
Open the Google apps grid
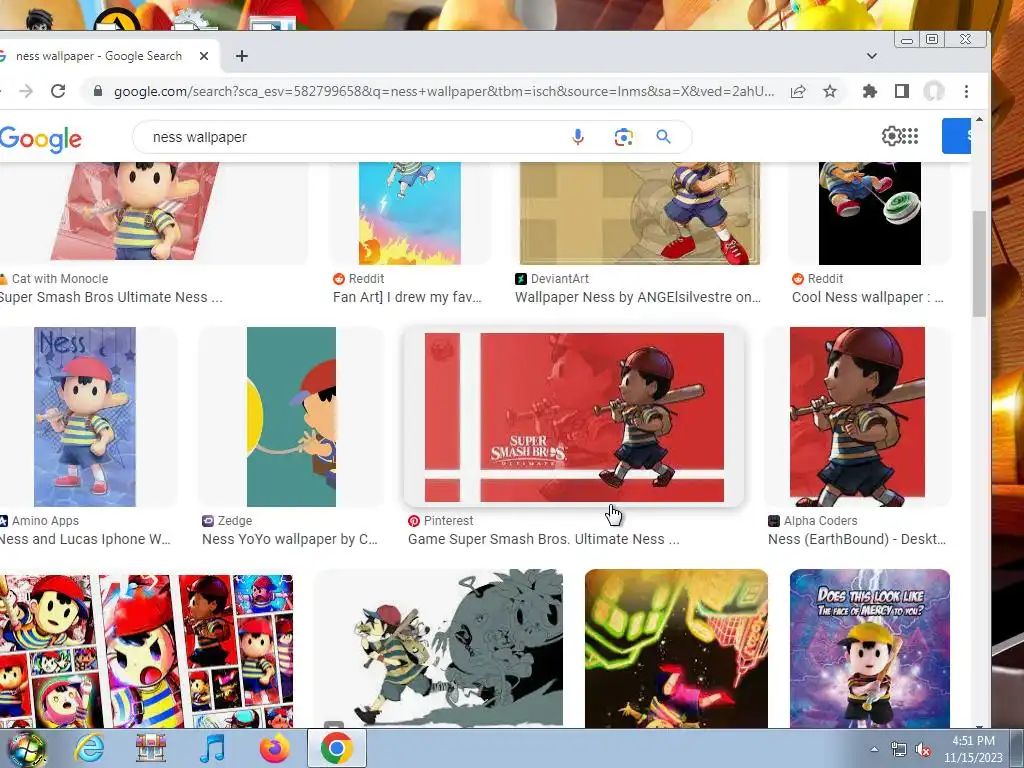tap(910, 136)
